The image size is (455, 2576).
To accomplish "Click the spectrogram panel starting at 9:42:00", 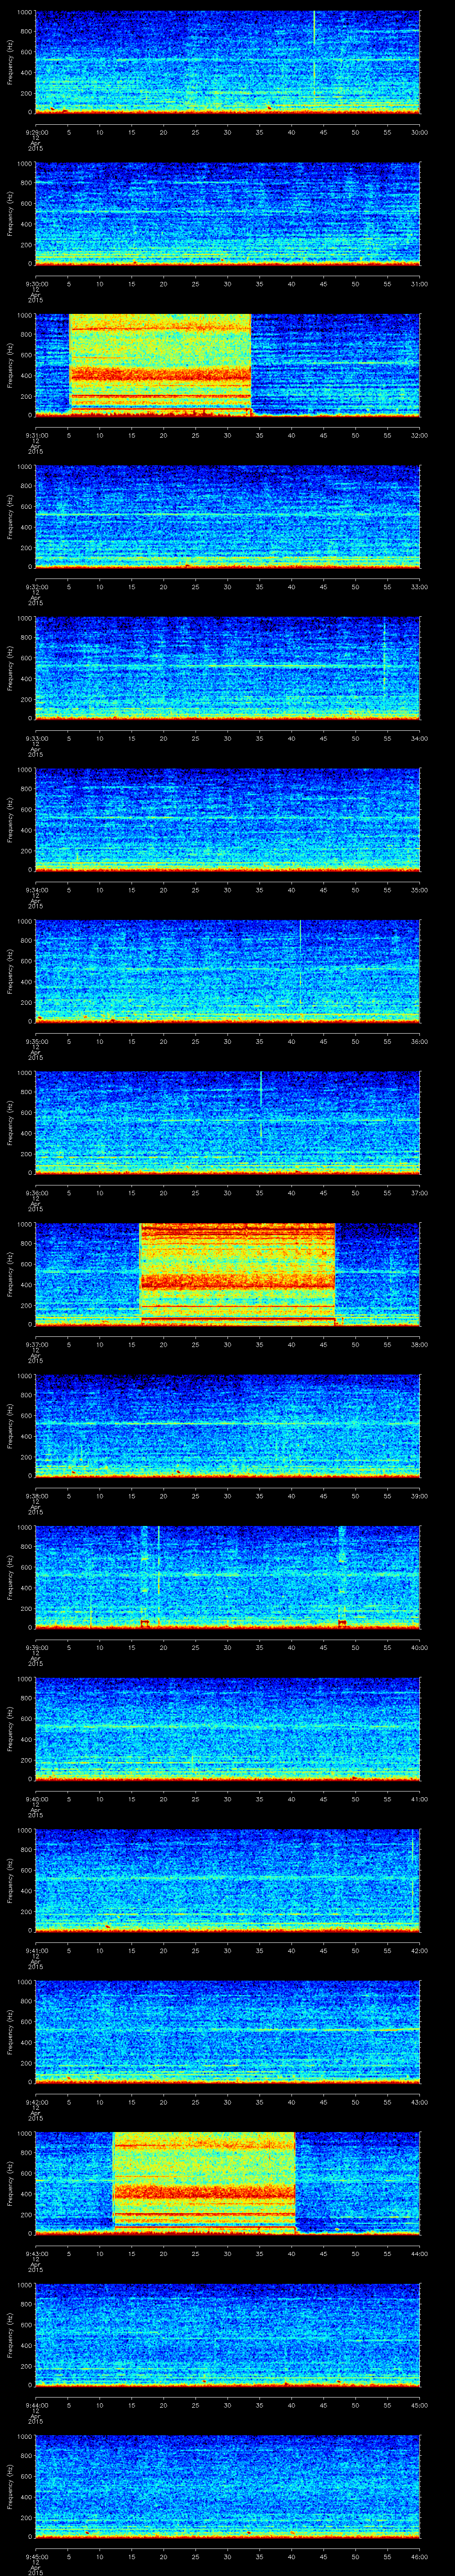I will pyautogui.click(x=228, y=2033).
